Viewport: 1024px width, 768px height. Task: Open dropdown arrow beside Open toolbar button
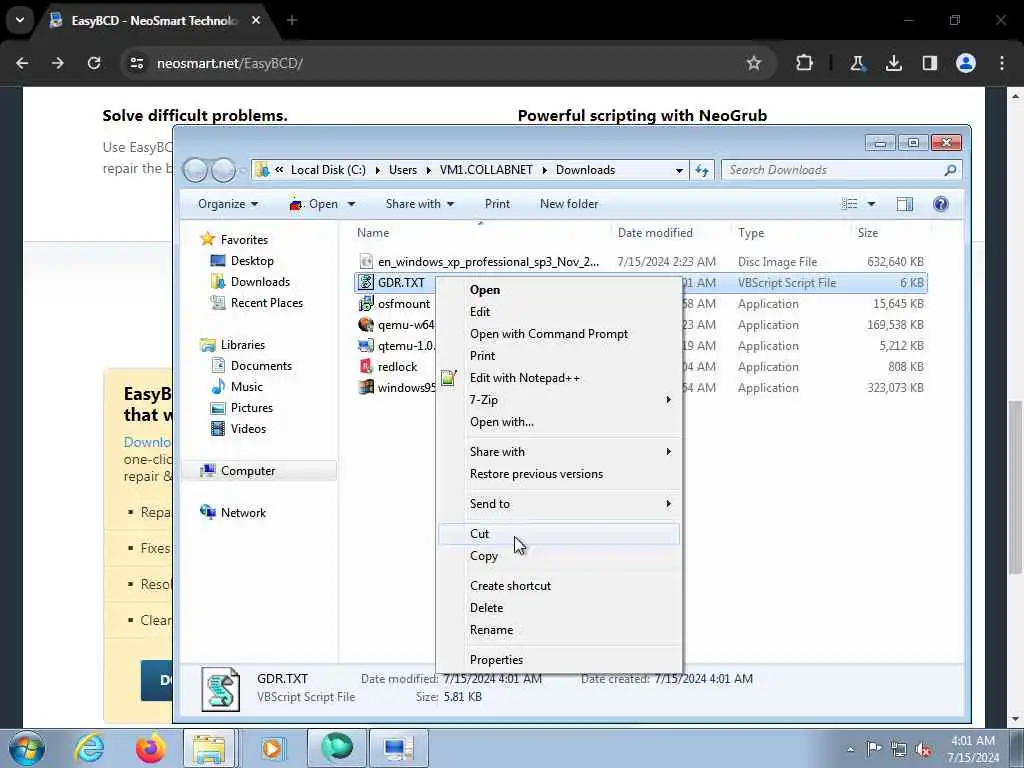351,204
